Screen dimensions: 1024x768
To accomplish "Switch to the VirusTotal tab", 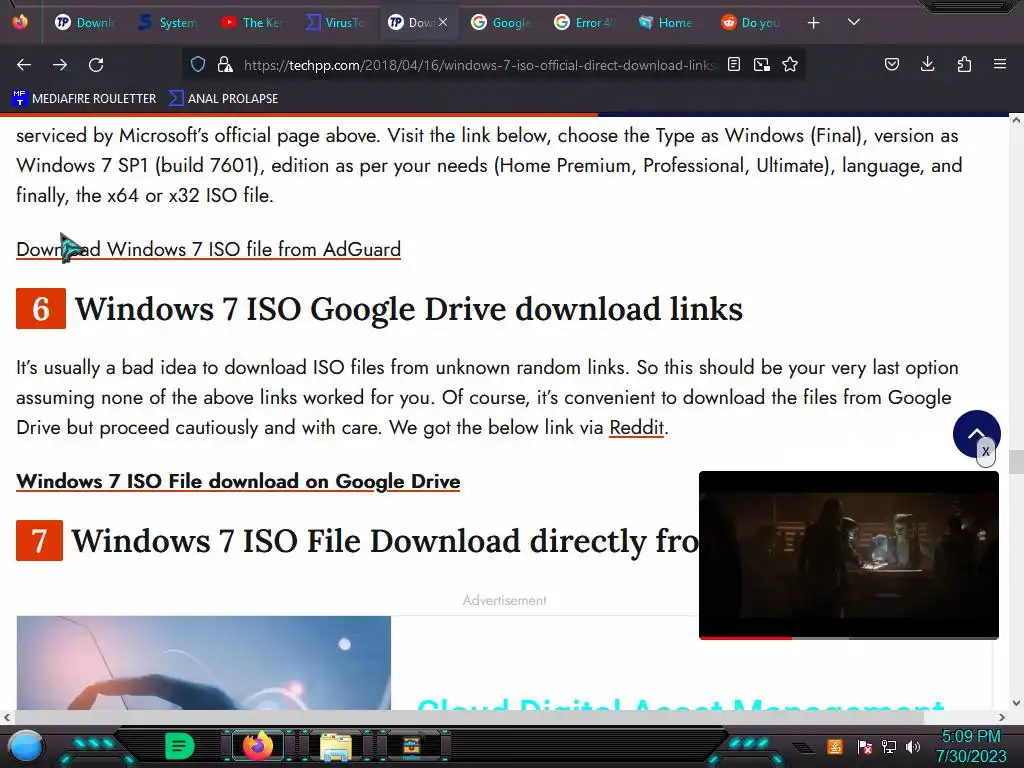I will pos(334,23).
